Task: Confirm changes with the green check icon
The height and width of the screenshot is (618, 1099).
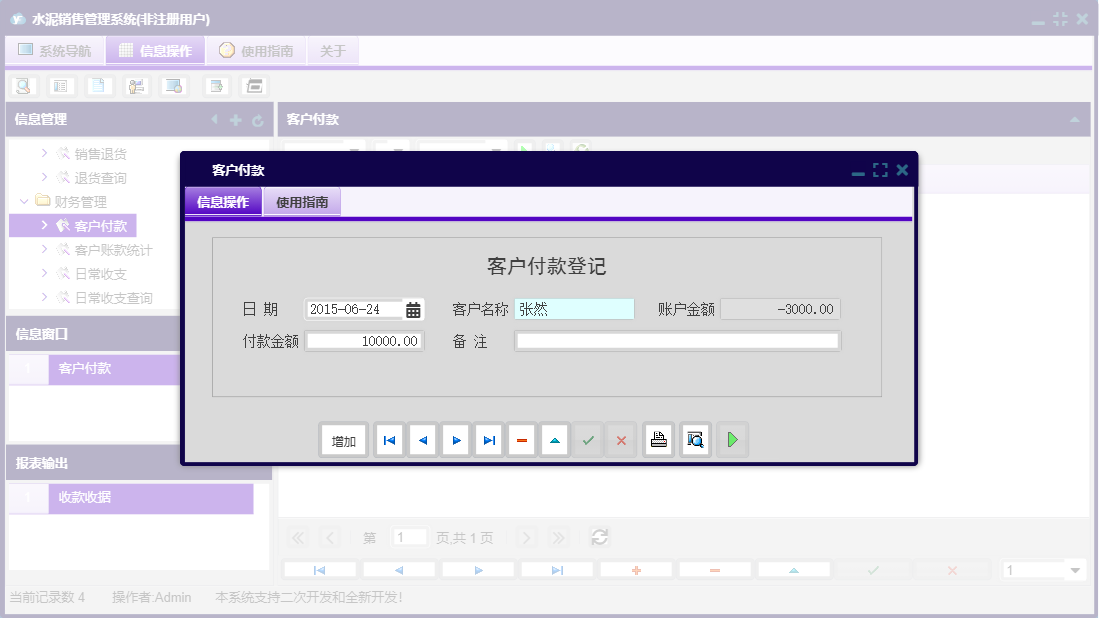Action: [588, 439]
